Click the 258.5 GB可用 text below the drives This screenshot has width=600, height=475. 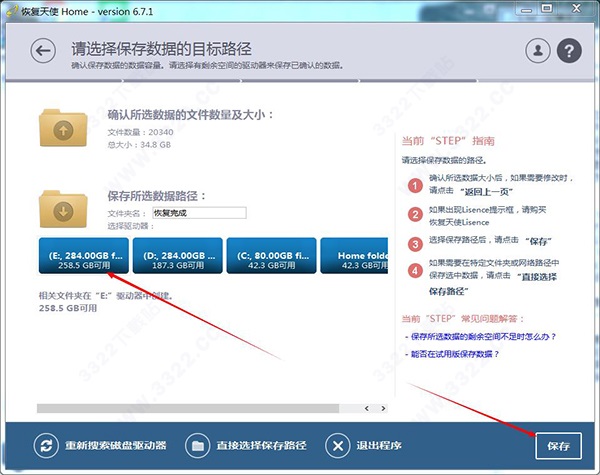[x=68, y=308]
